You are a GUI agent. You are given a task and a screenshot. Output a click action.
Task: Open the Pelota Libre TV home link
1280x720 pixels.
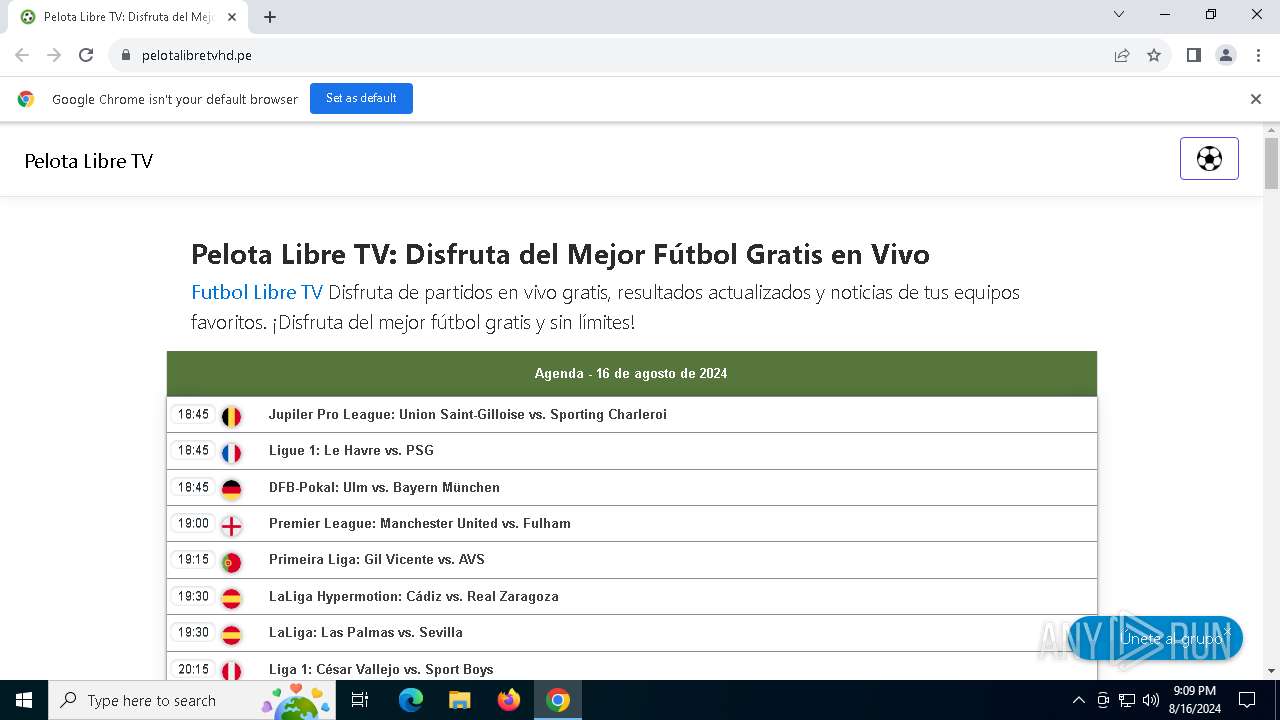pos(89,161)
